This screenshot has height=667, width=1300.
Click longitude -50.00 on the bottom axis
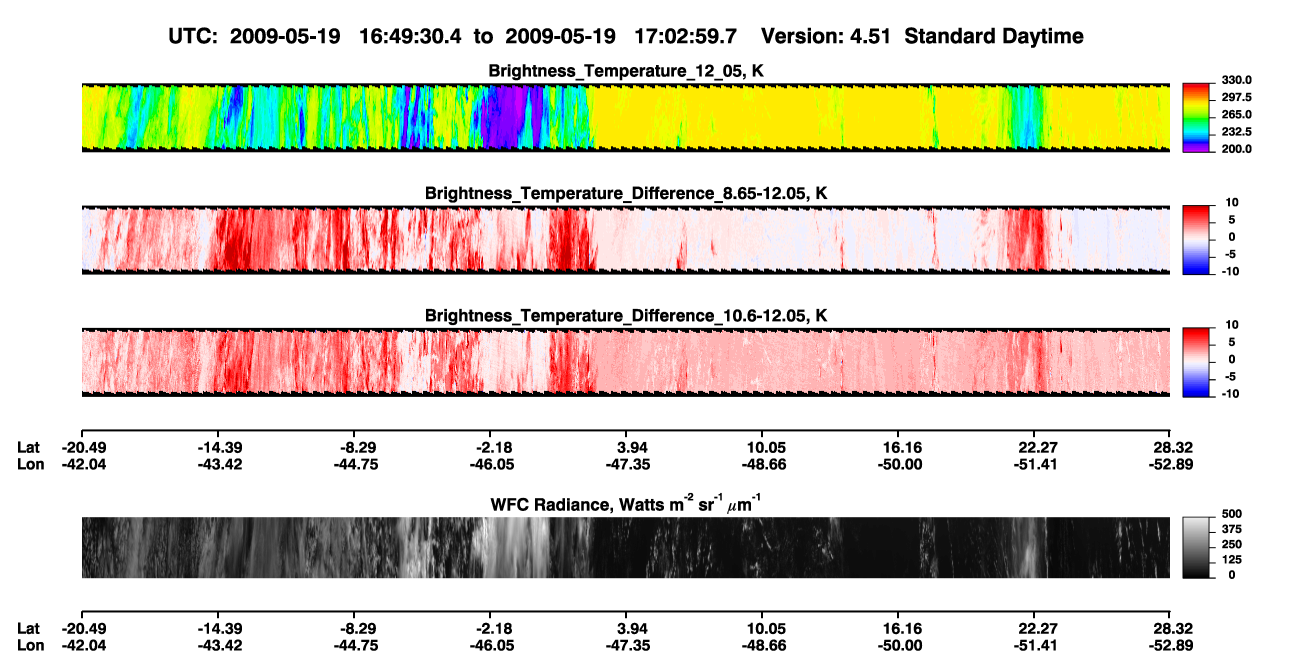(899, 644)
